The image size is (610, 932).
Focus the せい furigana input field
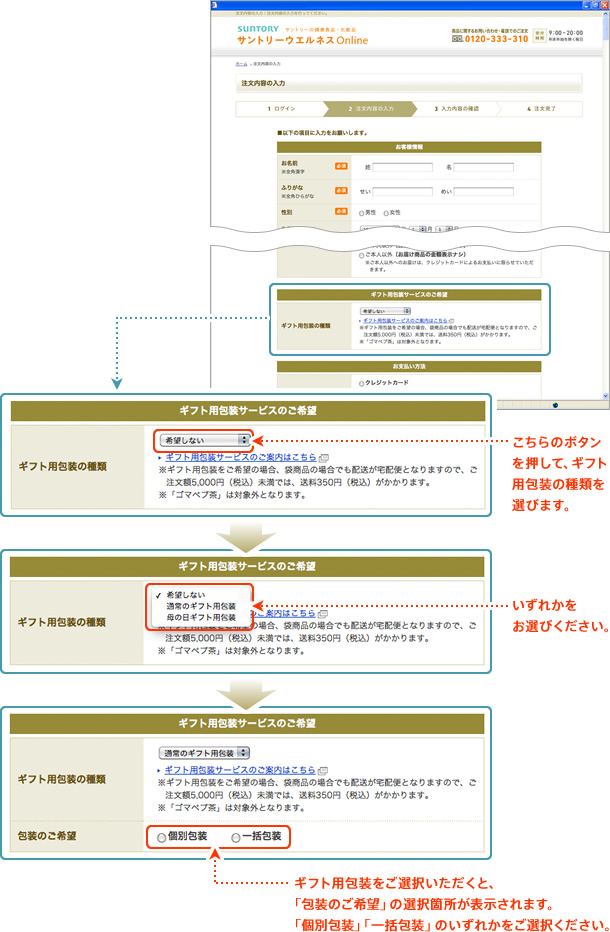(x=403, y=191)
